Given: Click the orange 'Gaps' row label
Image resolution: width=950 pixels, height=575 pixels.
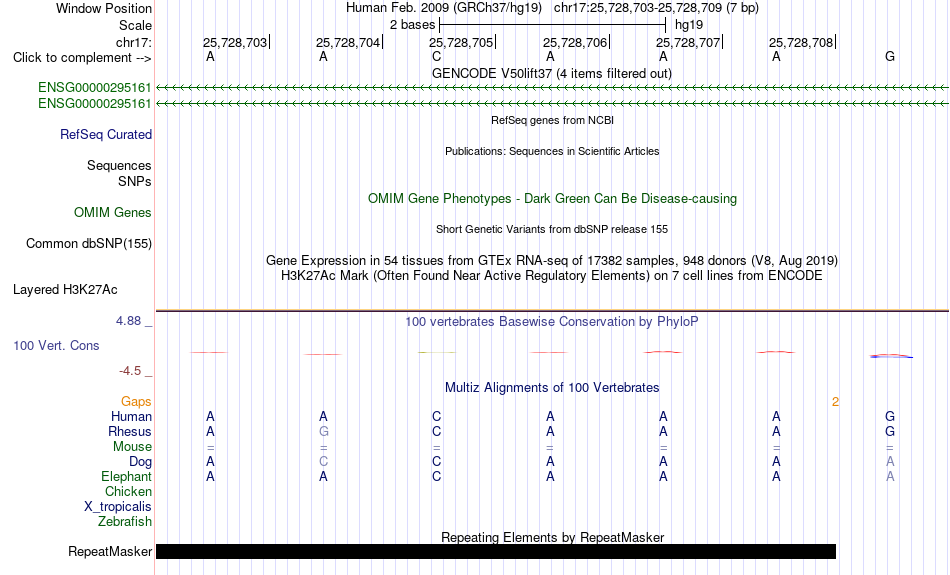Looking at the screenshot, I should click(136, 402).
